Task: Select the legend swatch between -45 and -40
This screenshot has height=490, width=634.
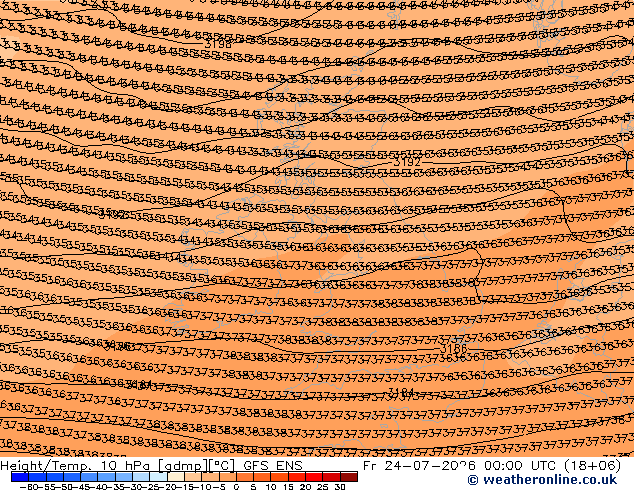Action: click(x=89, y=477)
